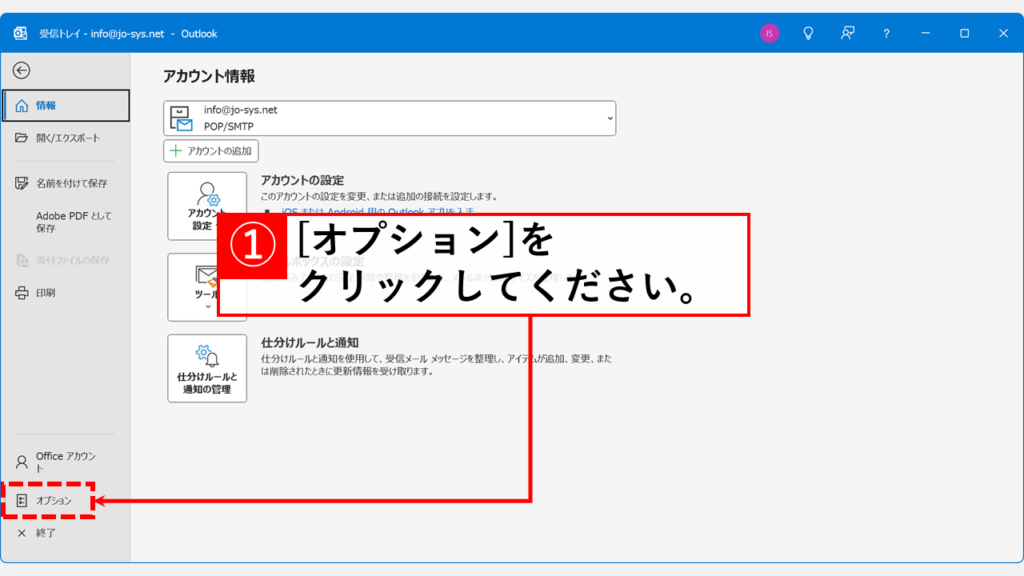
Task: Click the Outlook app icon in title bar
Action: click(20, 33)
